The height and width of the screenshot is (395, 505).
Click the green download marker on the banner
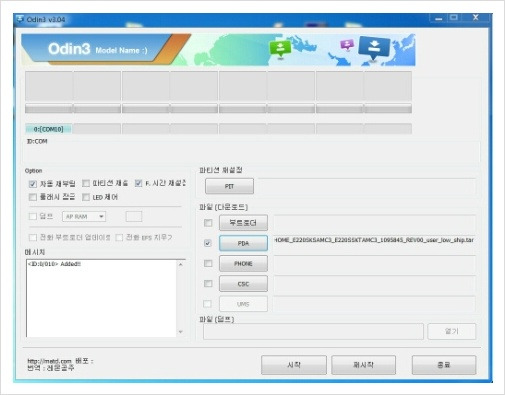pos(280,49)
